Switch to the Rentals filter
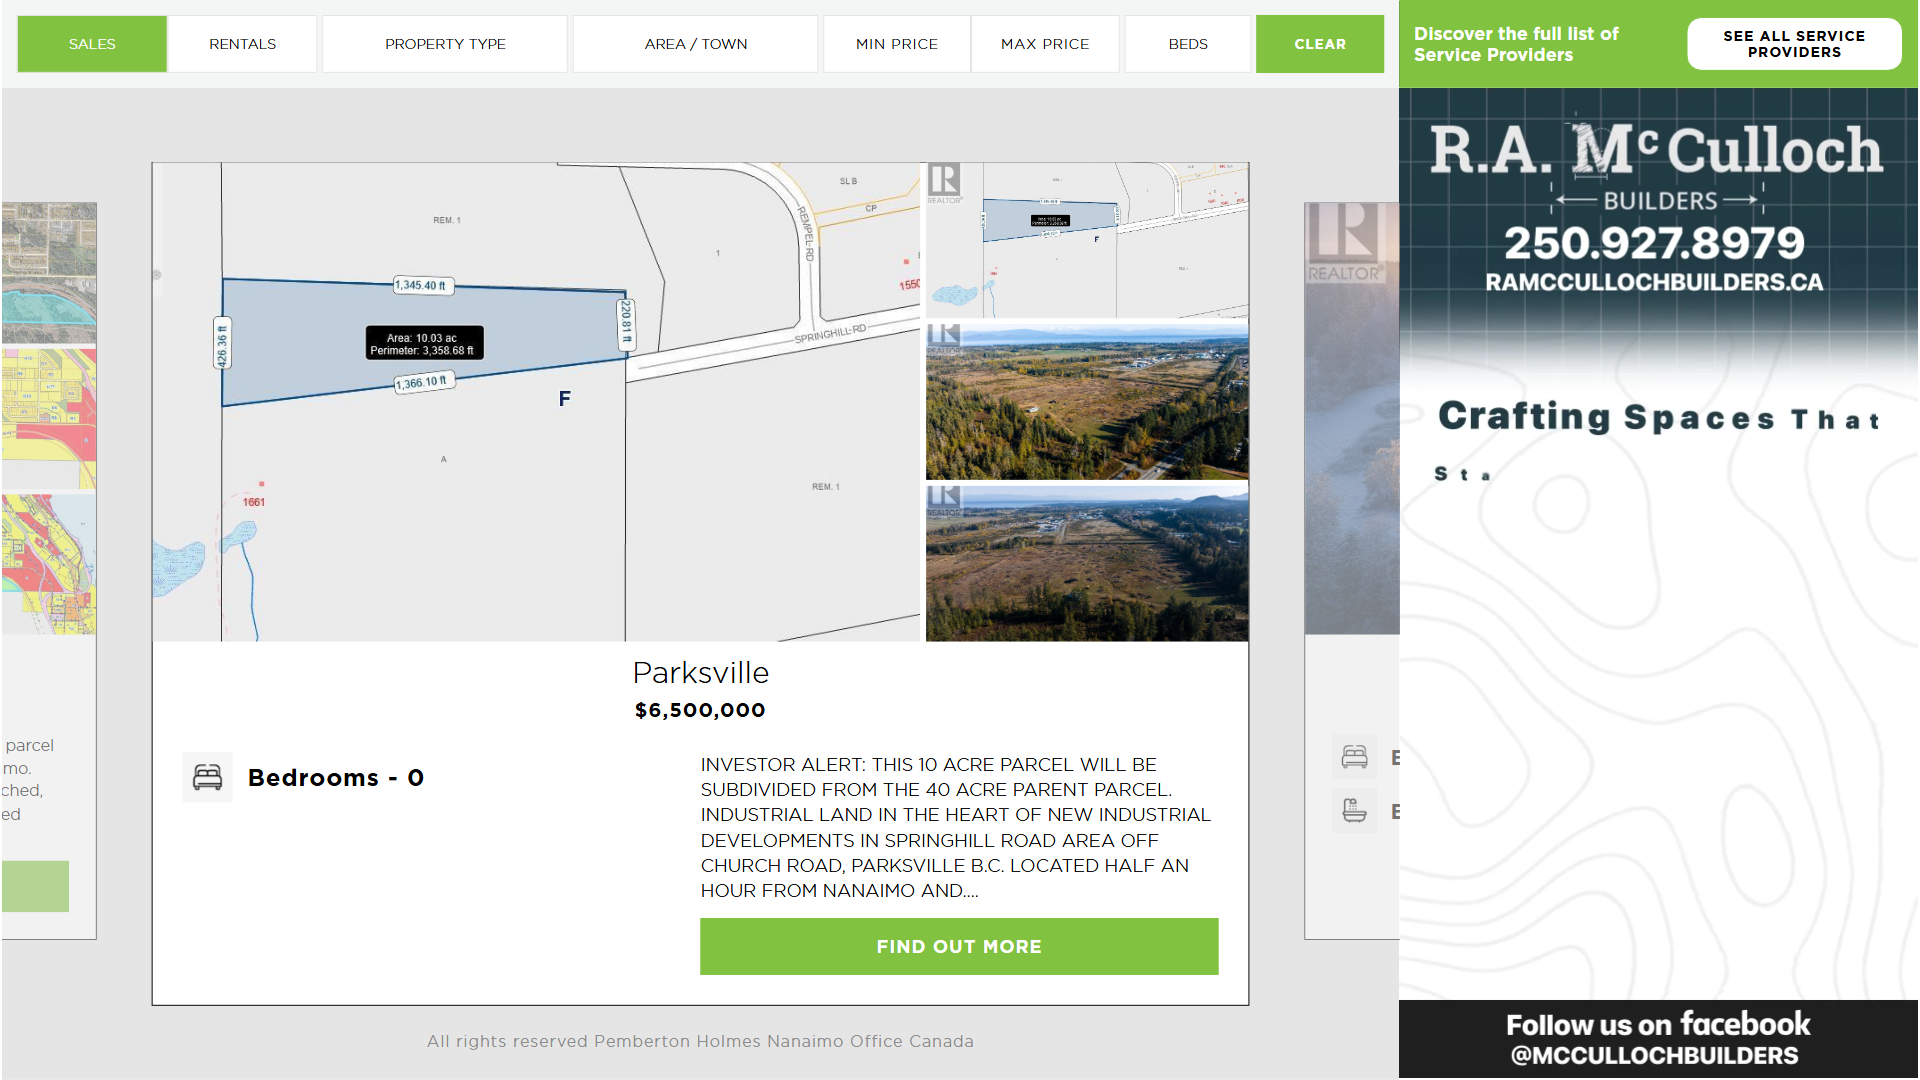 (x=242, y=44)
